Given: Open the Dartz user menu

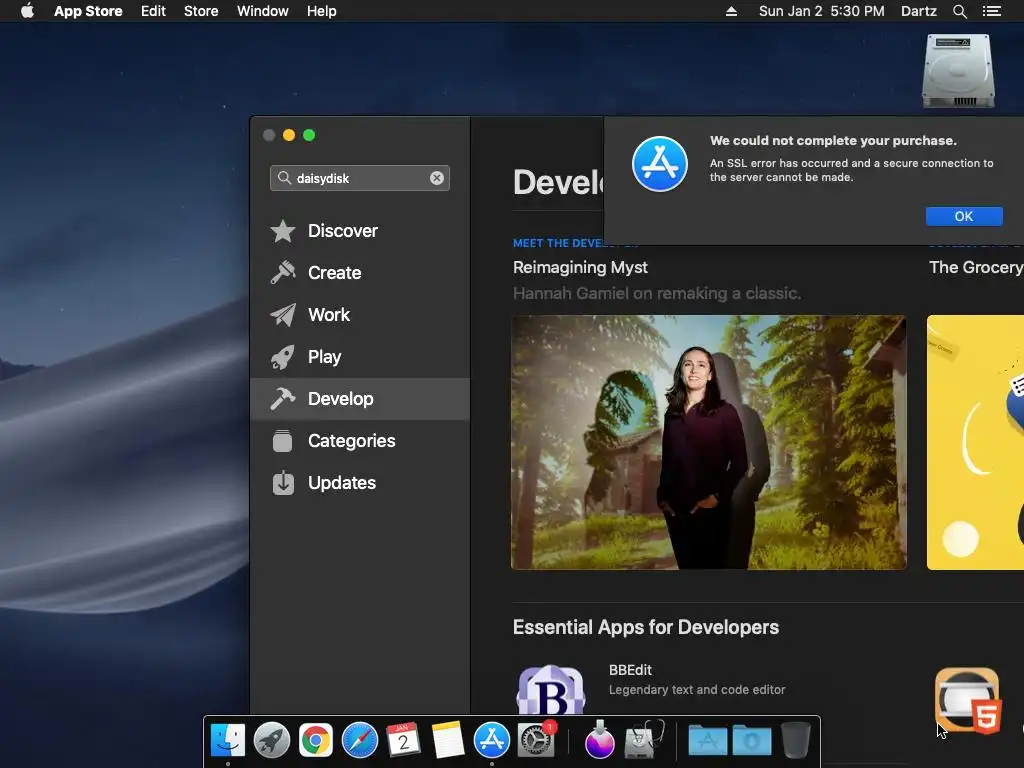Looking at the screenshot, I should coord(918,11).
